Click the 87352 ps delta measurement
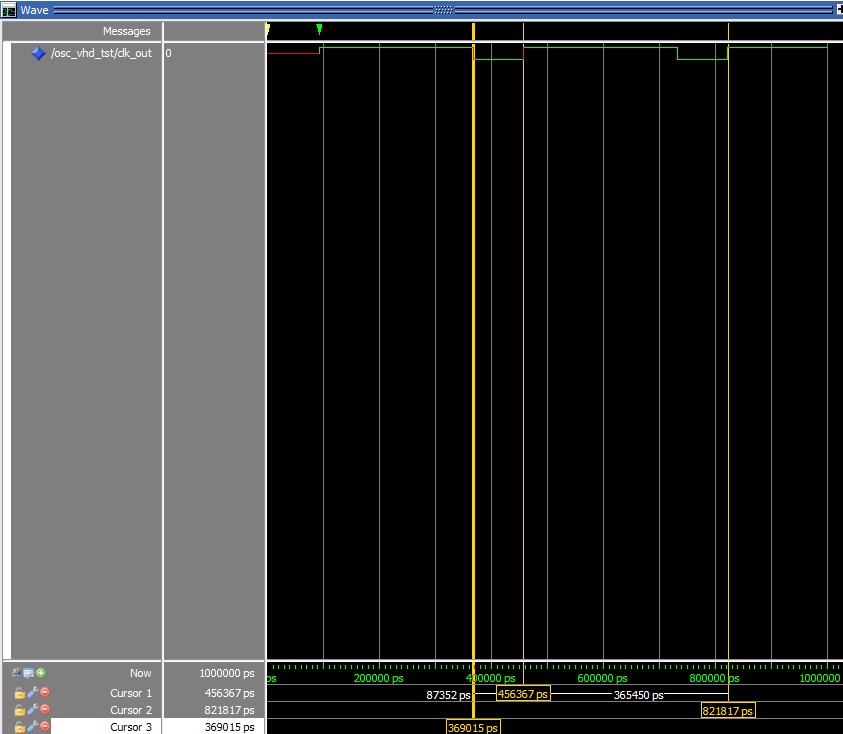The width and height of the screenshot is (843, 734). coord(448,695)
